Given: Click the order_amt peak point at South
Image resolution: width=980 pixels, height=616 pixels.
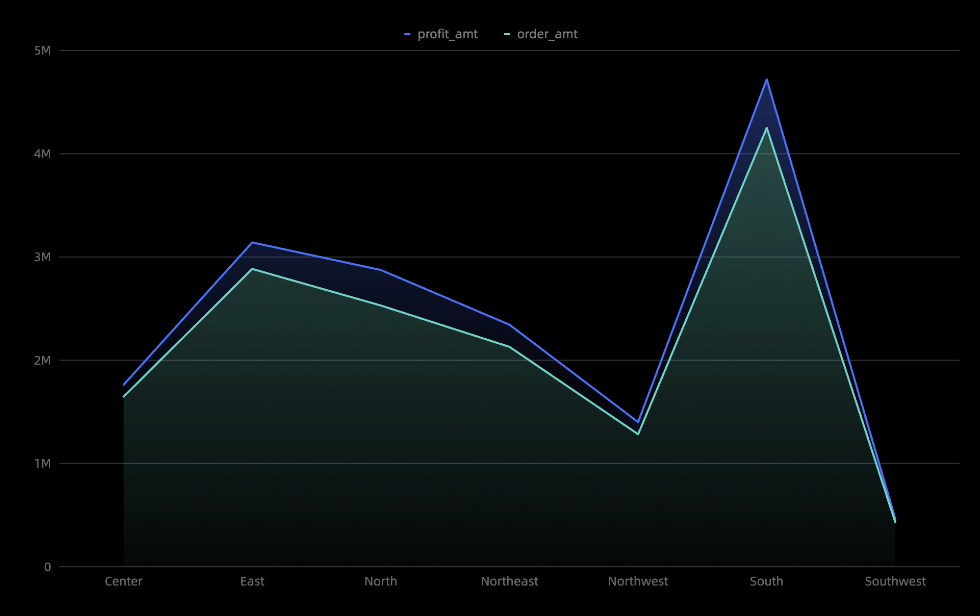Looking at the screenshot, I should [x=766, y=127].
